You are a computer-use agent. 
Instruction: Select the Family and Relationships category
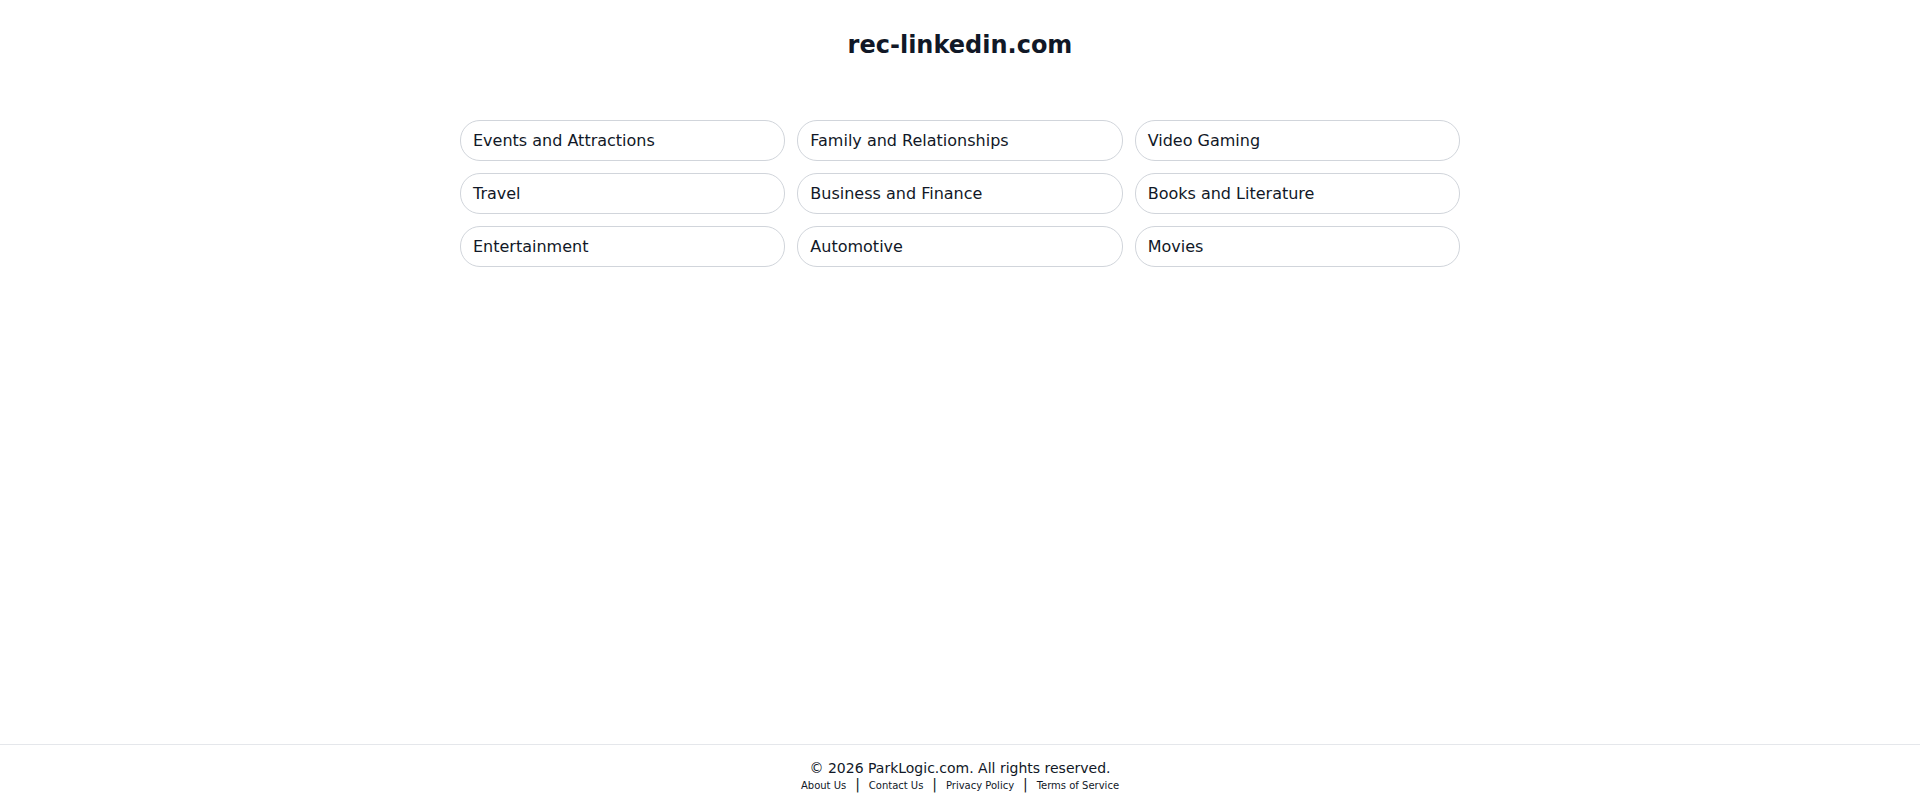click(x=959, y=141)
